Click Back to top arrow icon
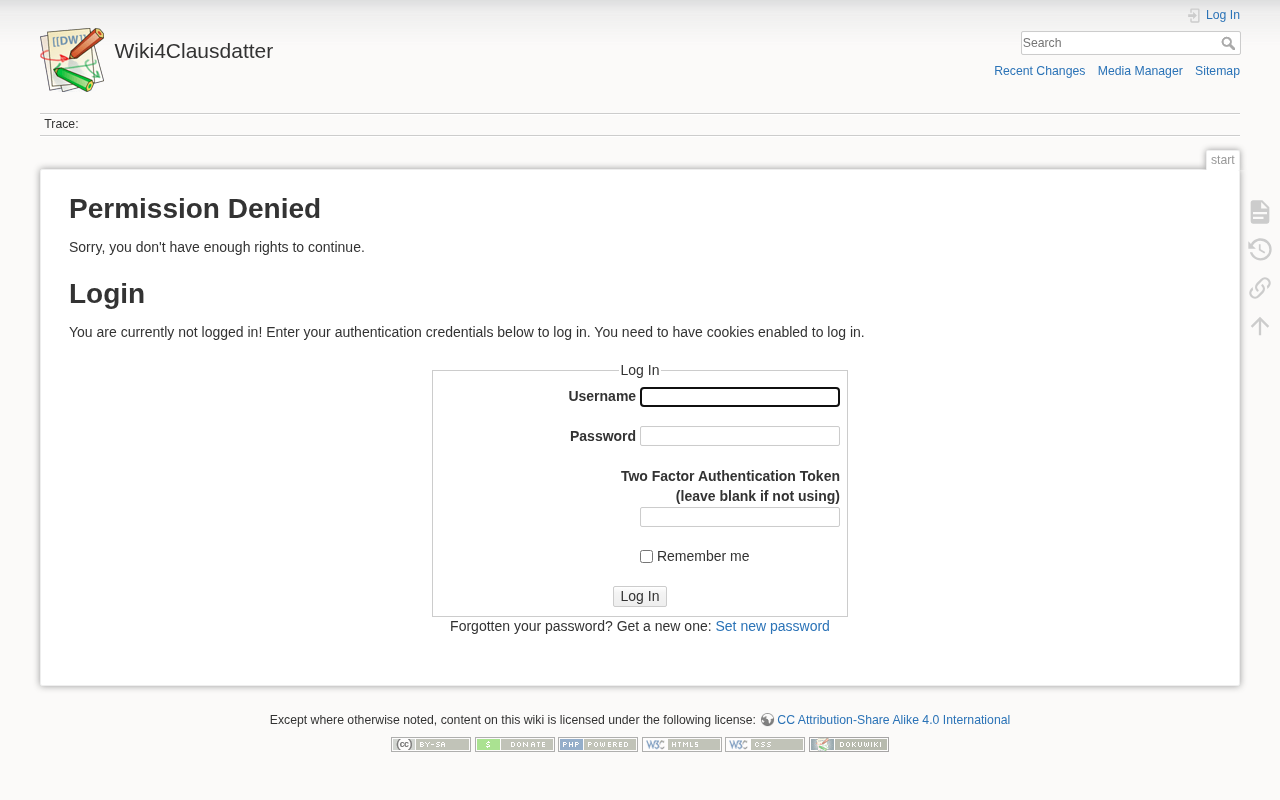The image size is (1280, 800). point(1260,326)
